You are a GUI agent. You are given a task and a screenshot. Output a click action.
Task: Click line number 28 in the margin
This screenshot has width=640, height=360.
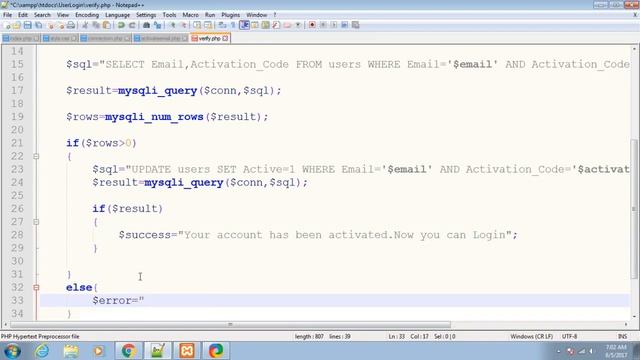pos(17,235)
